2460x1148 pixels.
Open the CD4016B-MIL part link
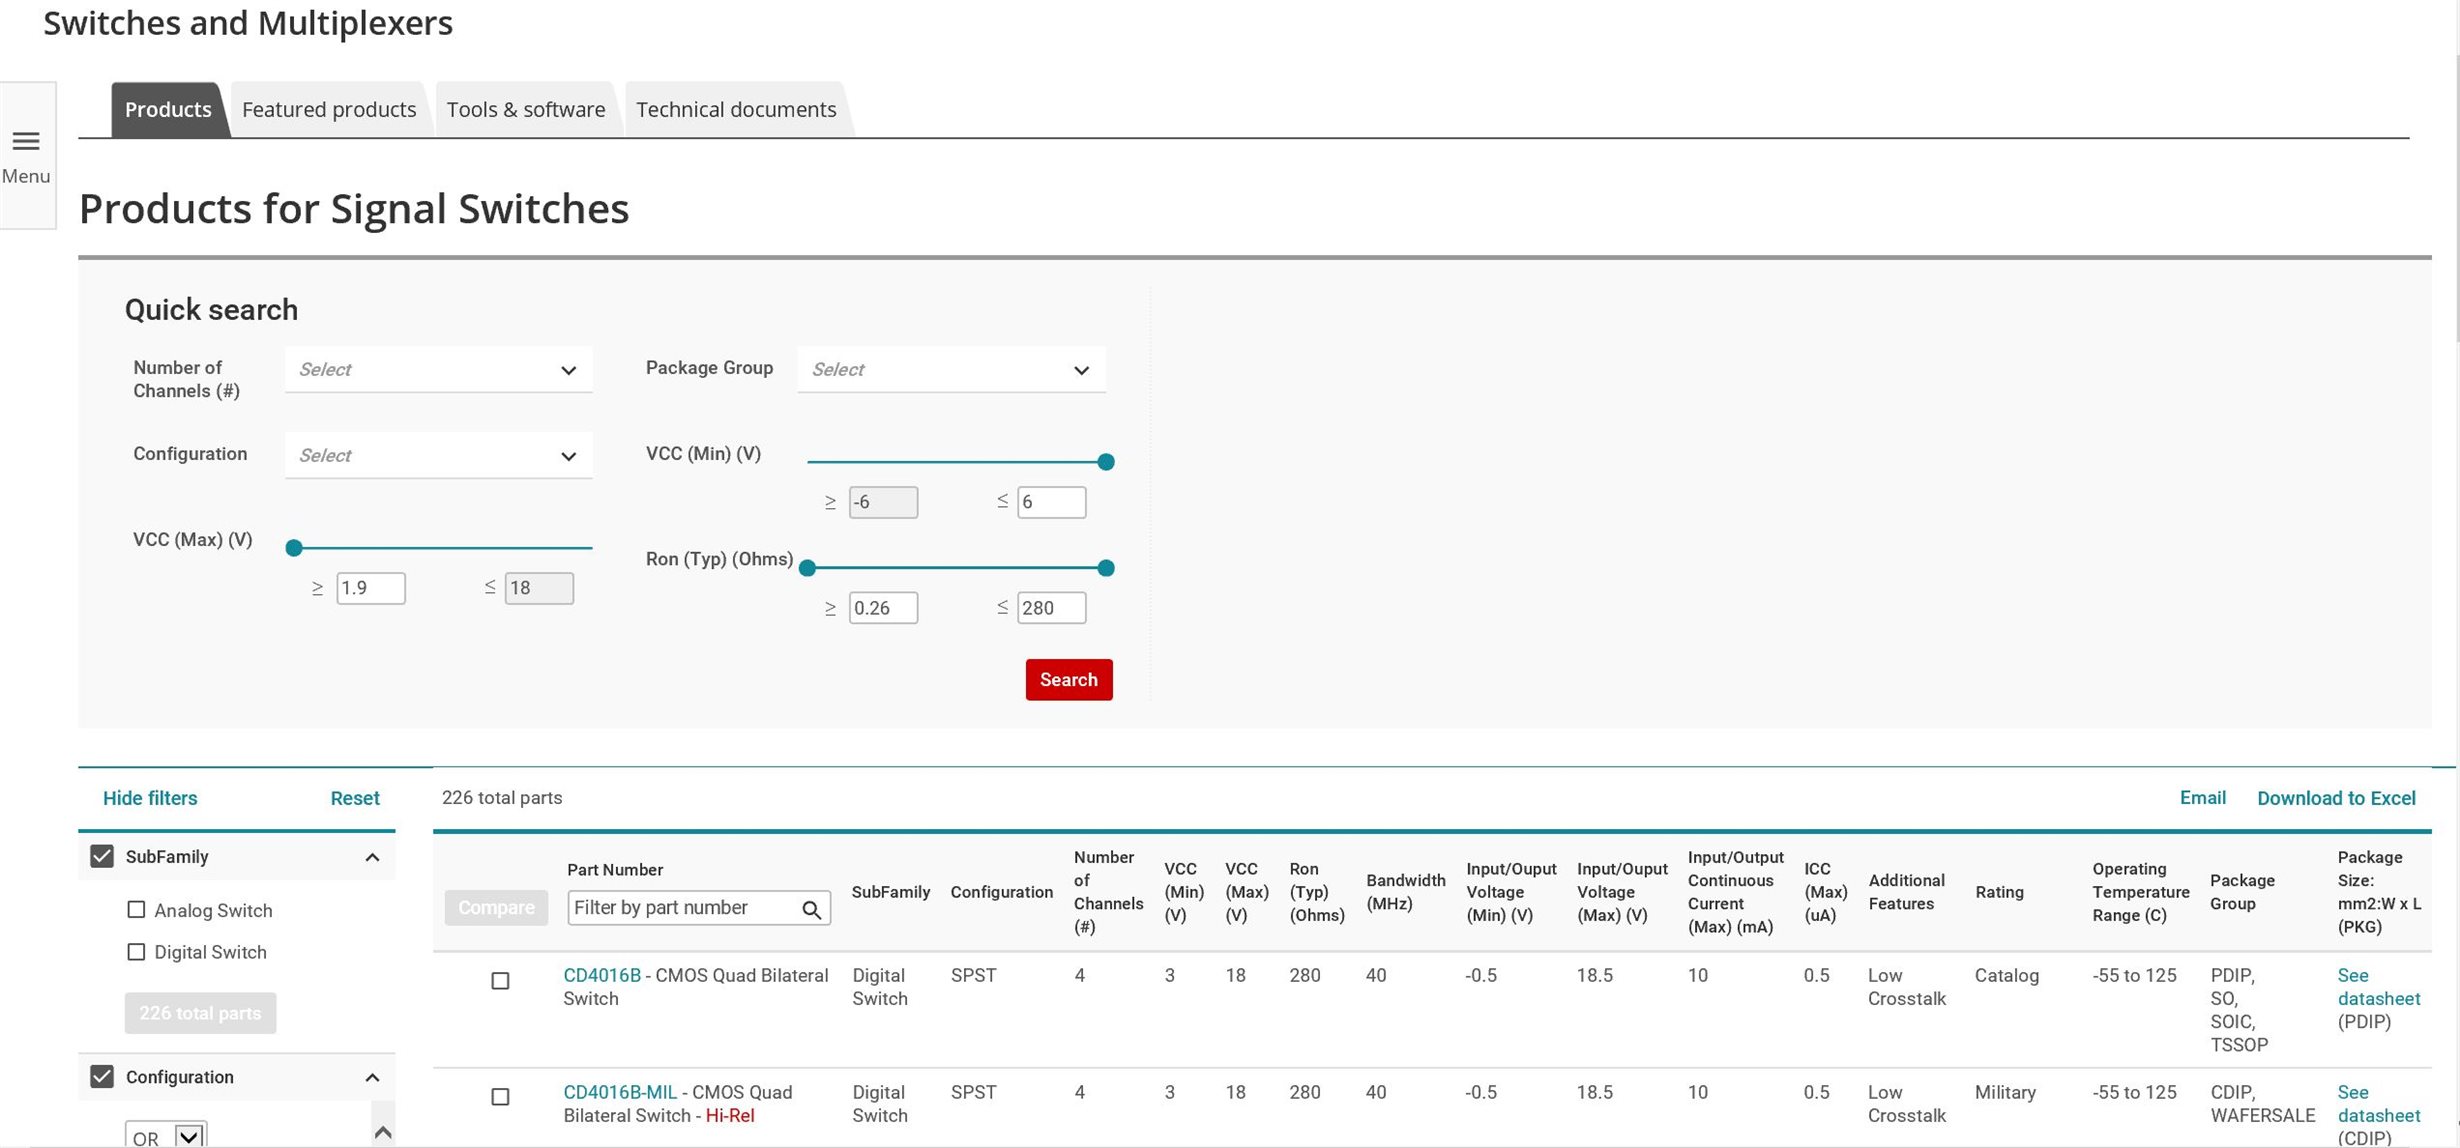620,1092
